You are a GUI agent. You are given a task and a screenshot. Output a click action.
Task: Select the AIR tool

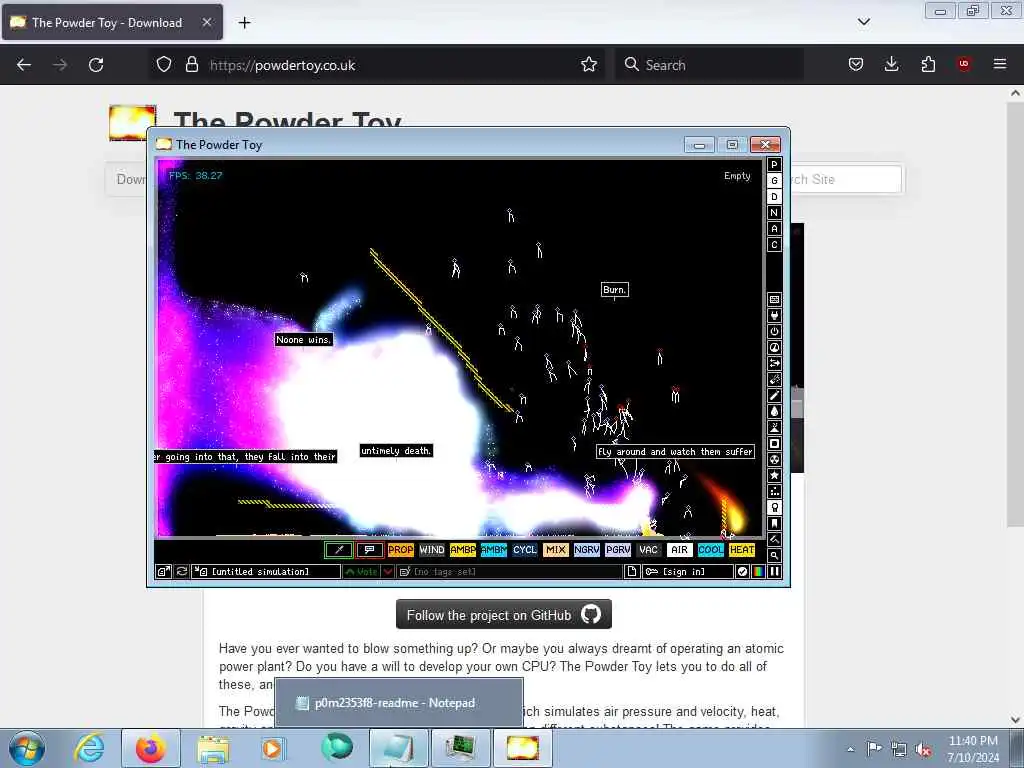(x=680, y=550)
